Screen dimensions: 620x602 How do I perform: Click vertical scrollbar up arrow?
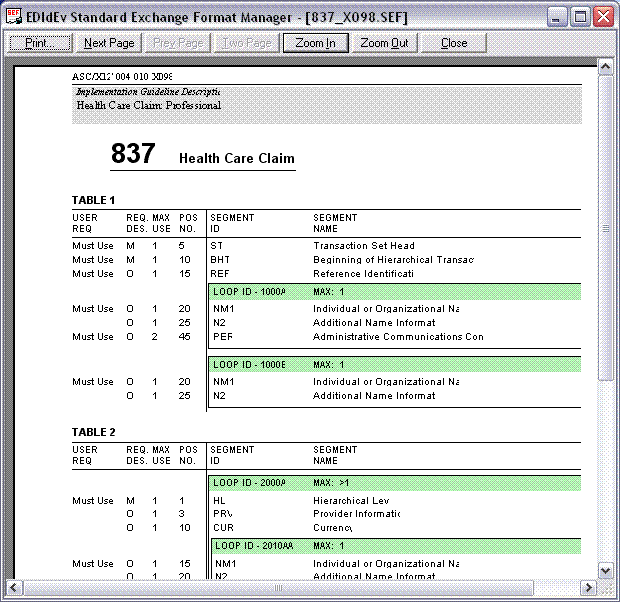(x=605, y=67)
